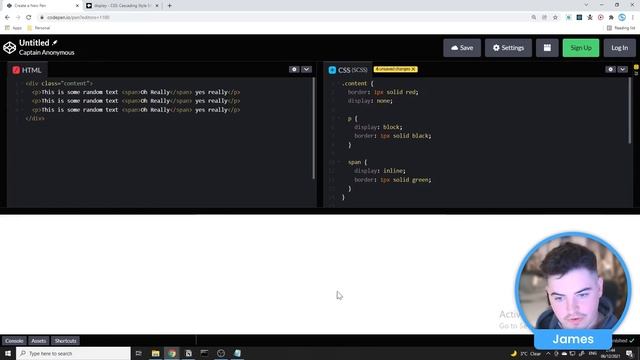Screen dimensions: 640x360
Task: Click the green Sign Up button
Action: 581,48
